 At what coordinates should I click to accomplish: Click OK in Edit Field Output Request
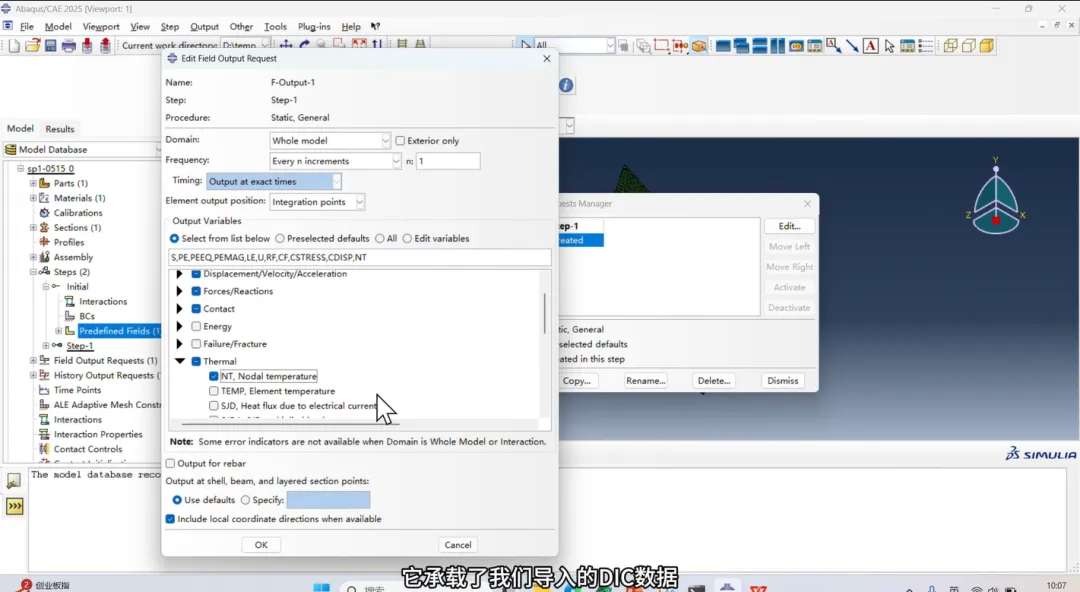(x=261, y=545)
